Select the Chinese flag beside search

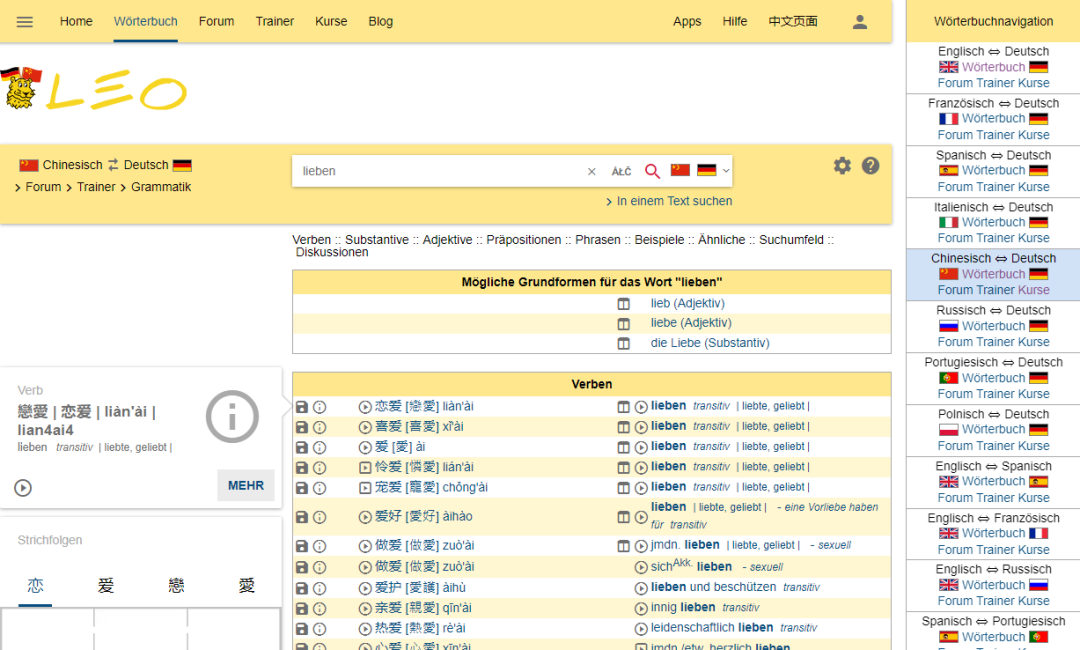click(x=681, y=170)
